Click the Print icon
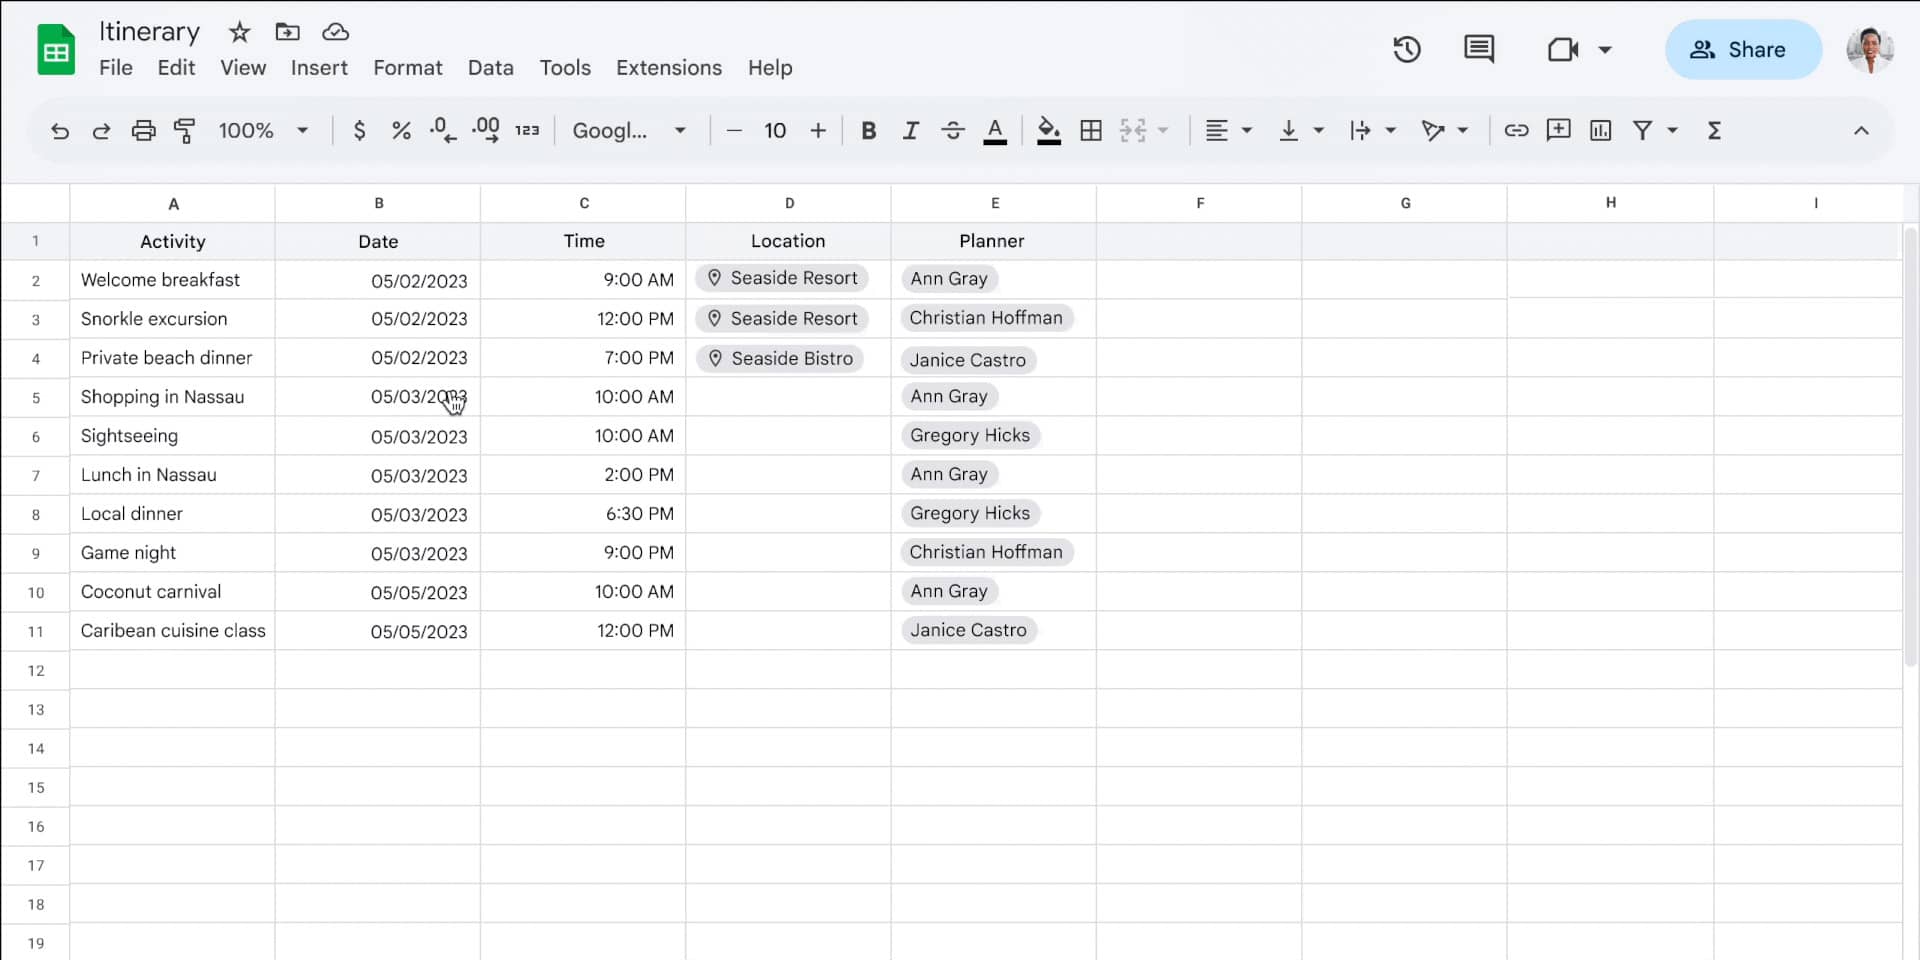 [x=143, y=131]
